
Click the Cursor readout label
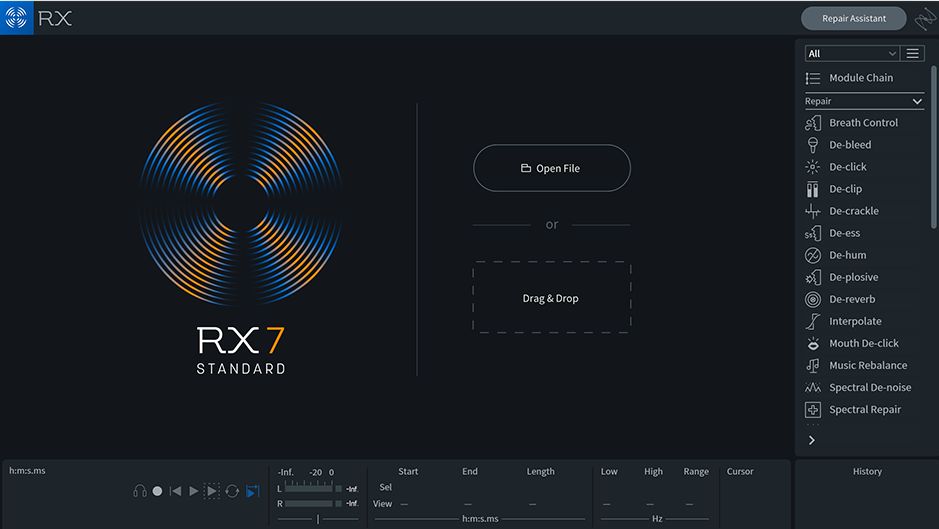tap(740, 471)
